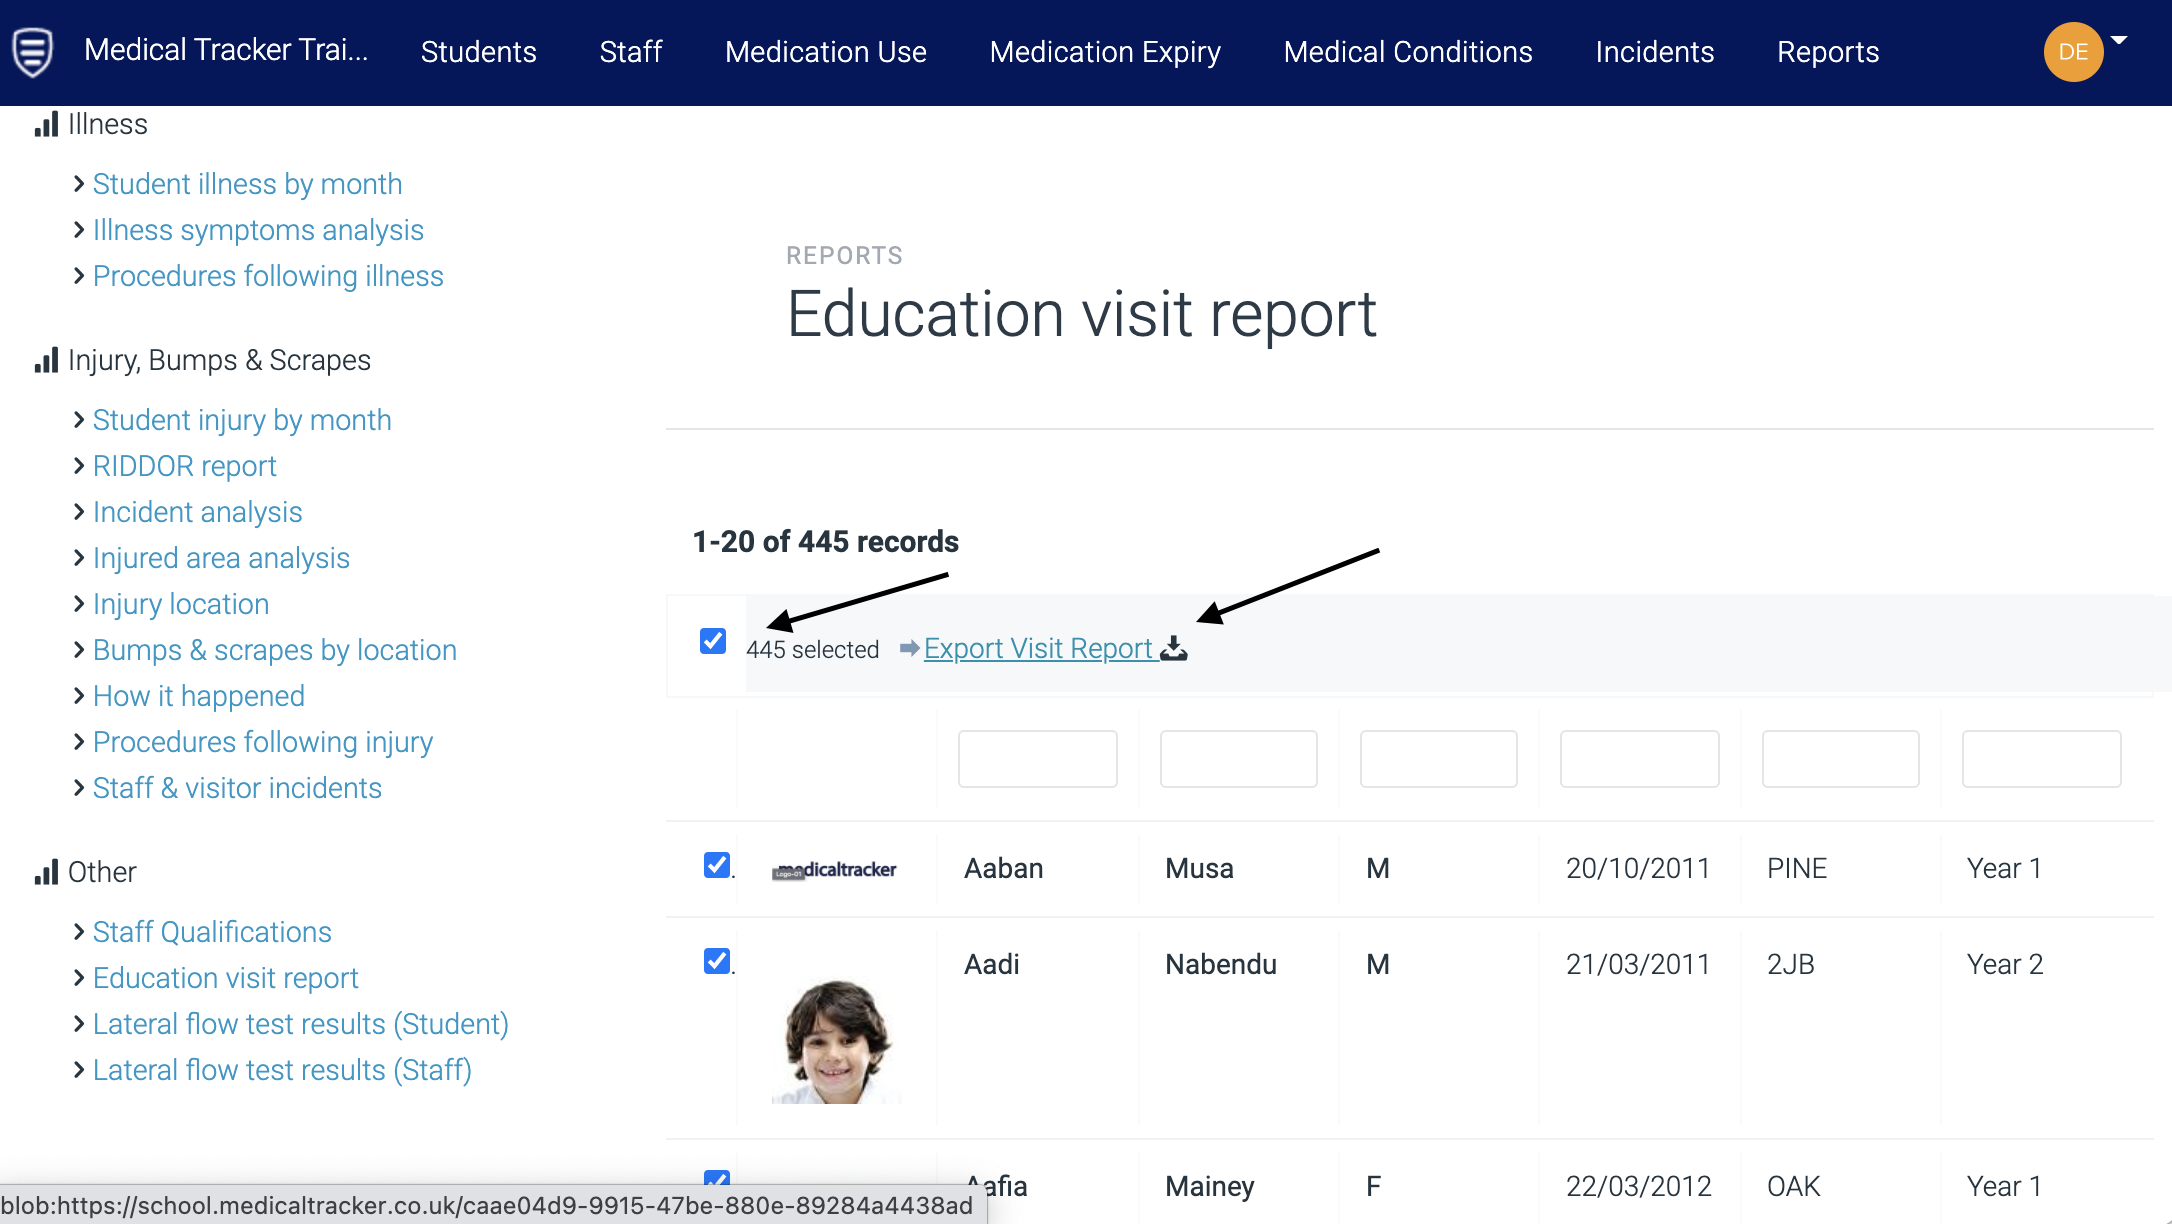Go to the Incidents tab

pyautogui.click(x=1654, y=52)
